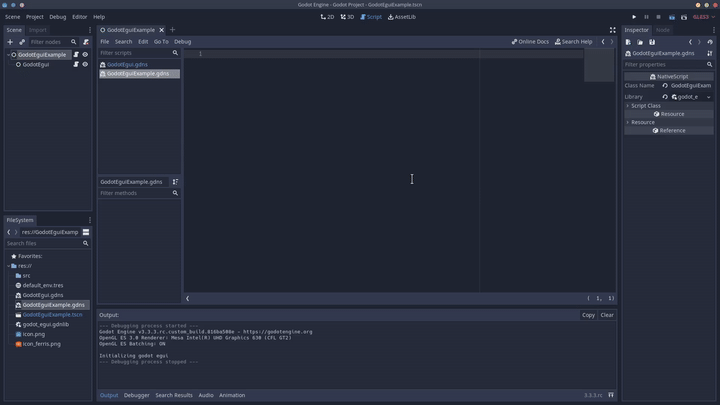Viewport: 720px width, 405px height.
Task: Open script attached to GodotEgui node
Action: [x=76, y=64]
